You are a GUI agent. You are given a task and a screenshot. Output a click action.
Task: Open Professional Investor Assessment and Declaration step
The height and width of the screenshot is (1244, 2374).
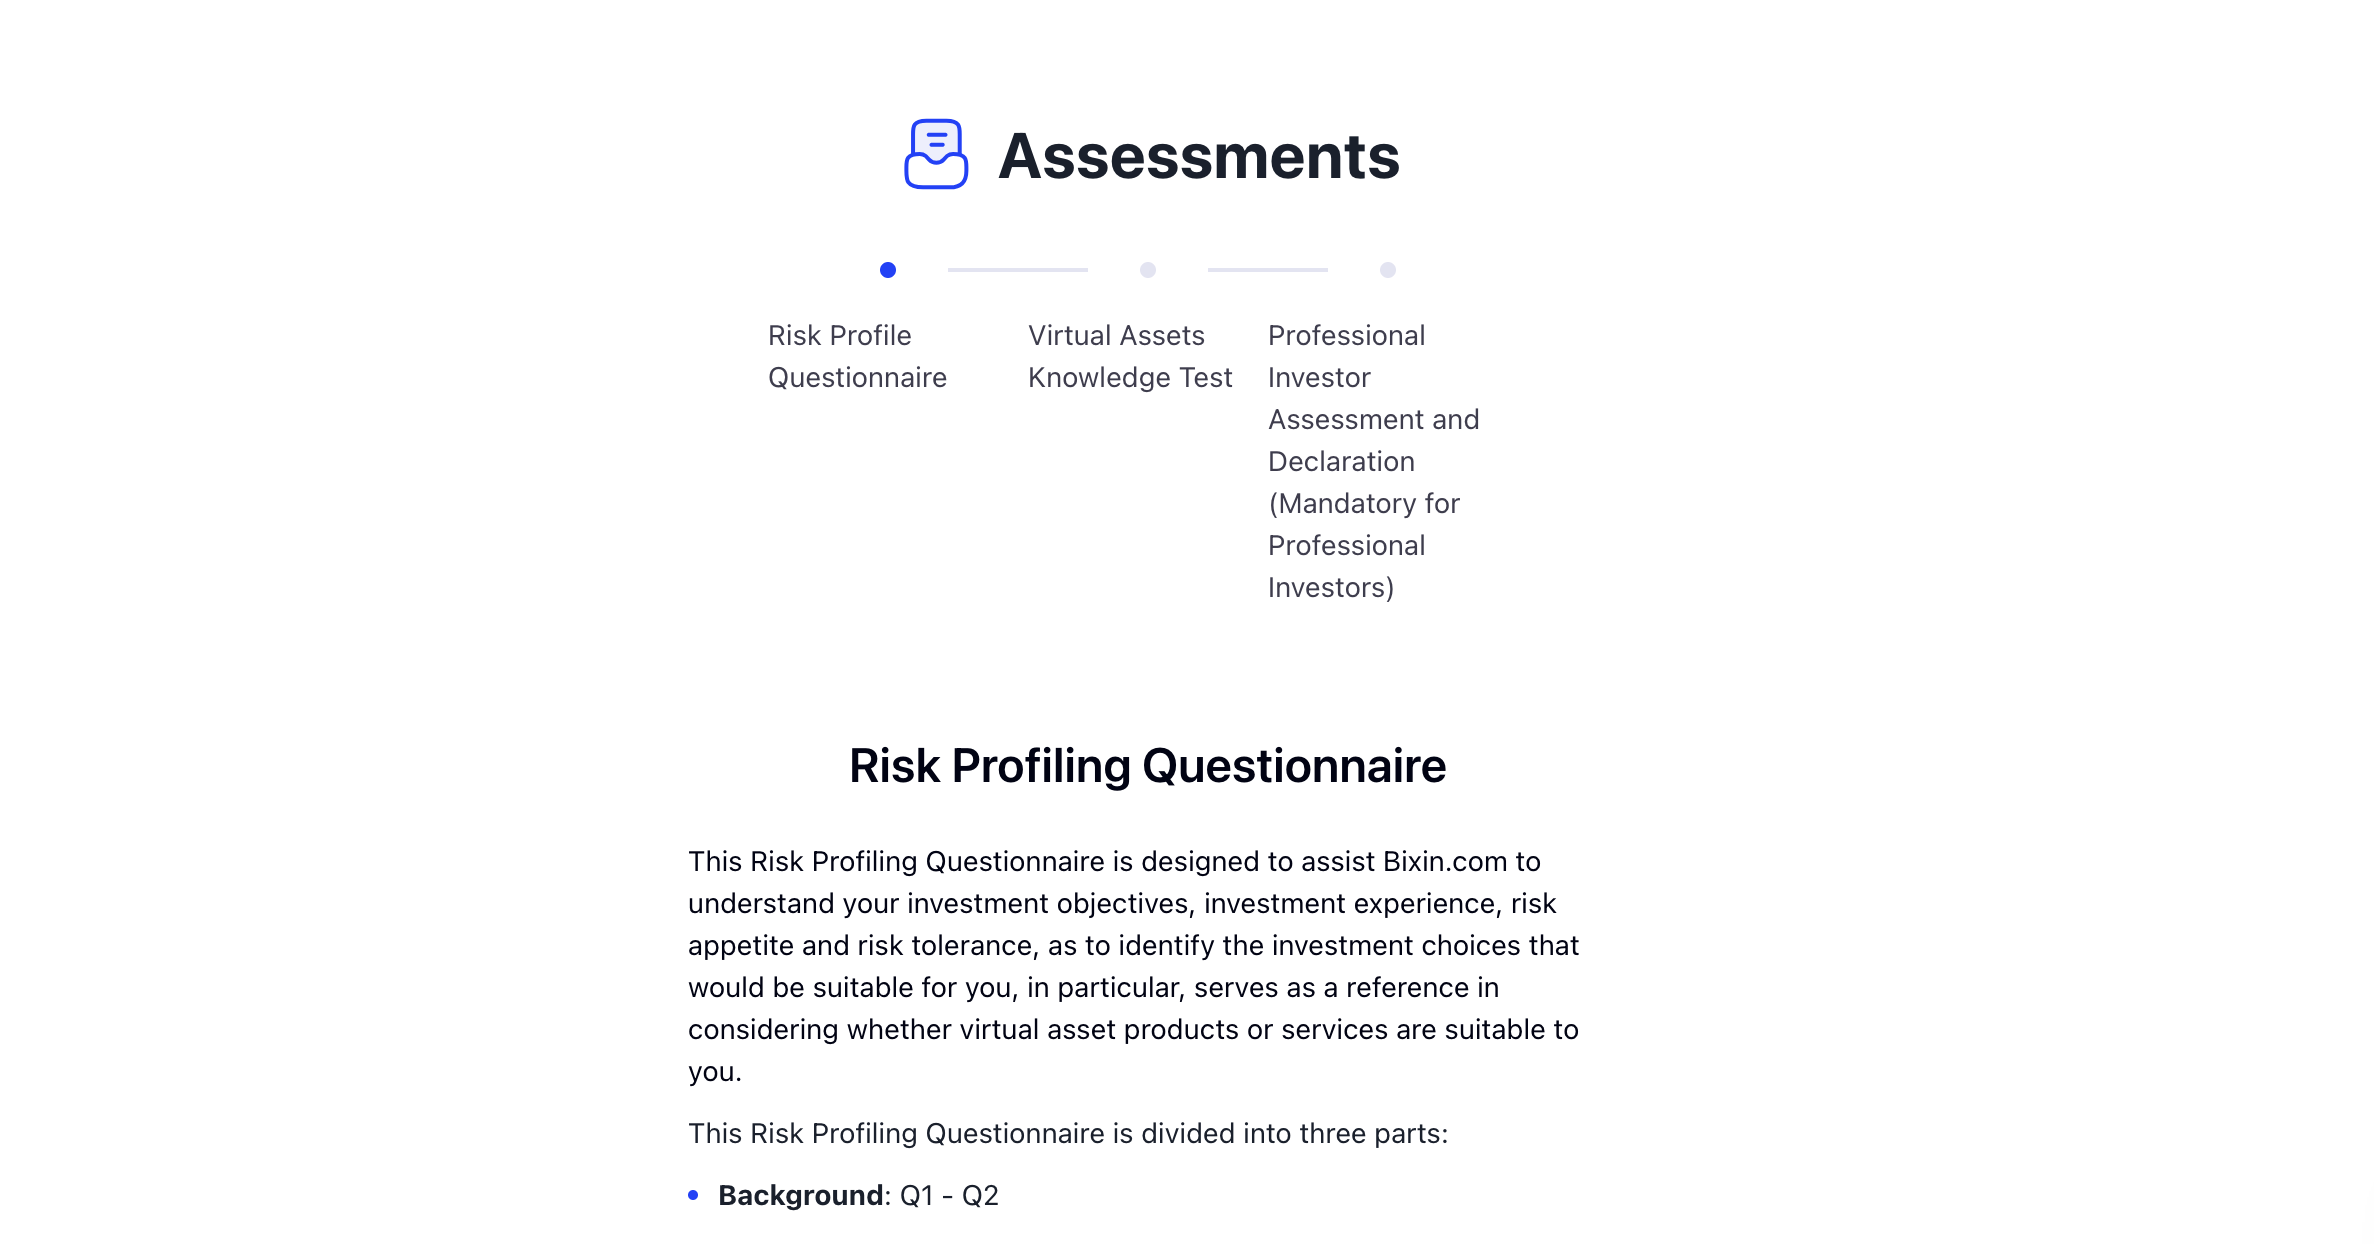coord(1373,461)
